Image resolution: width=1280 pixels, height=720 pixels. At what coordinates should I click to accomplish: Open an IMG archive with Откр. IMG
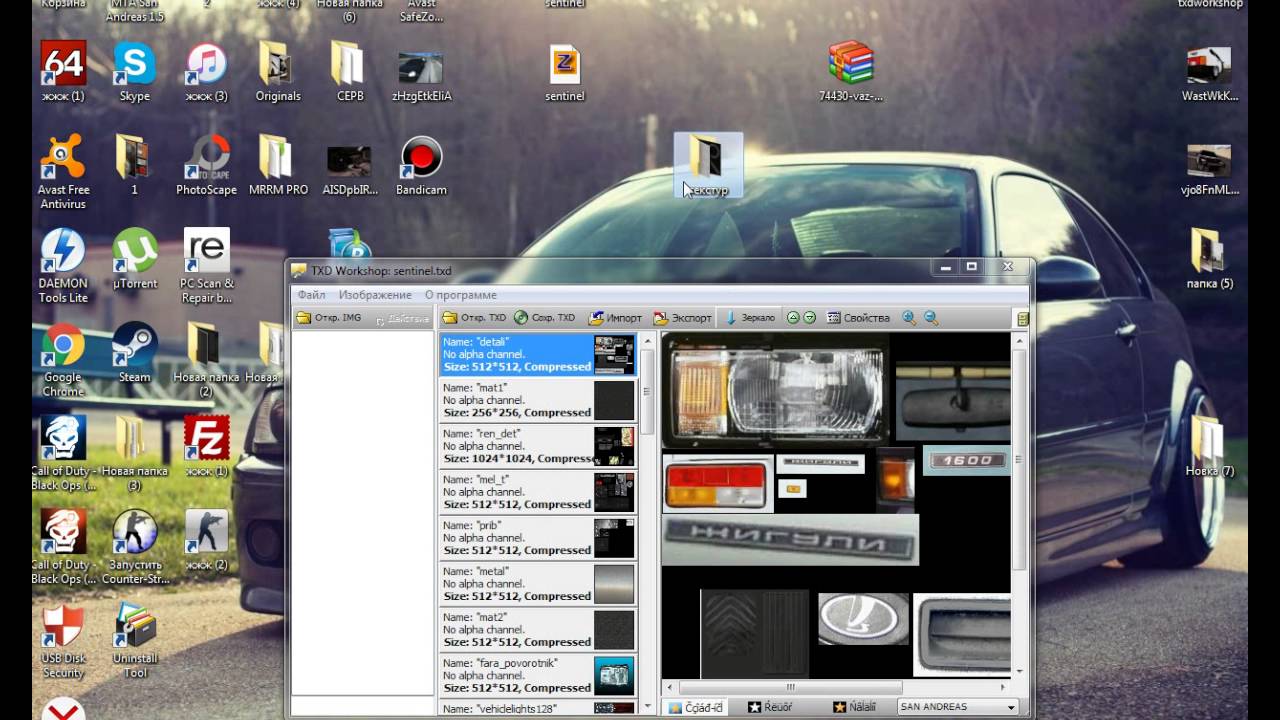coord(329,318)
